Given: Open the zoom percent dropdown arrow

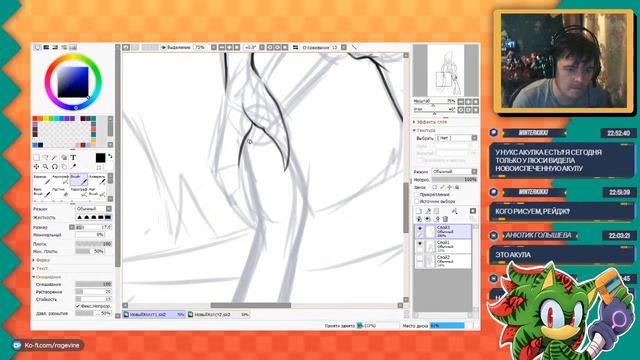Looking at the screenshot, I should coord(213,48).
